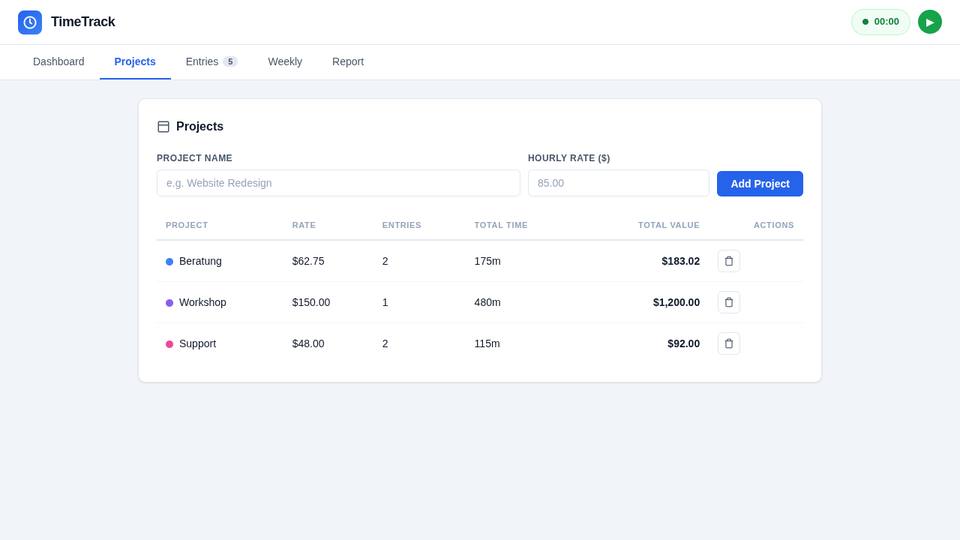Click the $150.00 rate cell
This screenshot has width=960, height=540.
[311, 302]
